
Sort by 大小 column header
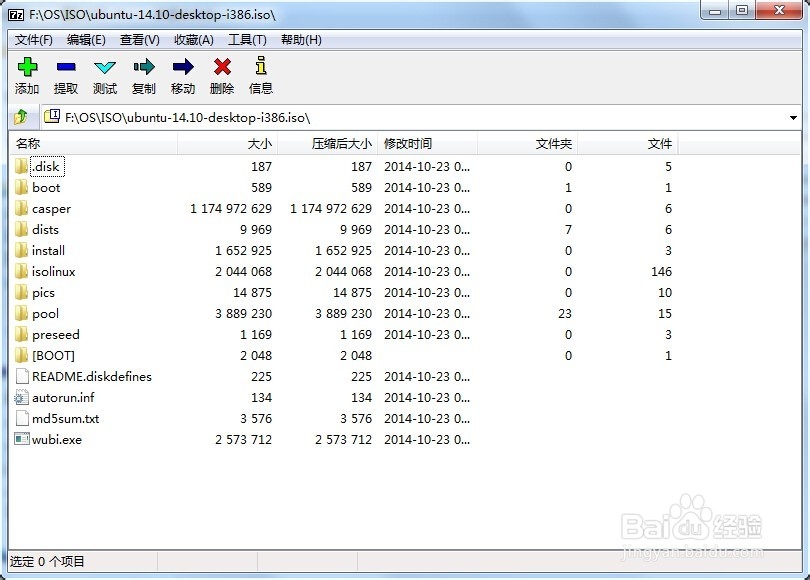227,144
